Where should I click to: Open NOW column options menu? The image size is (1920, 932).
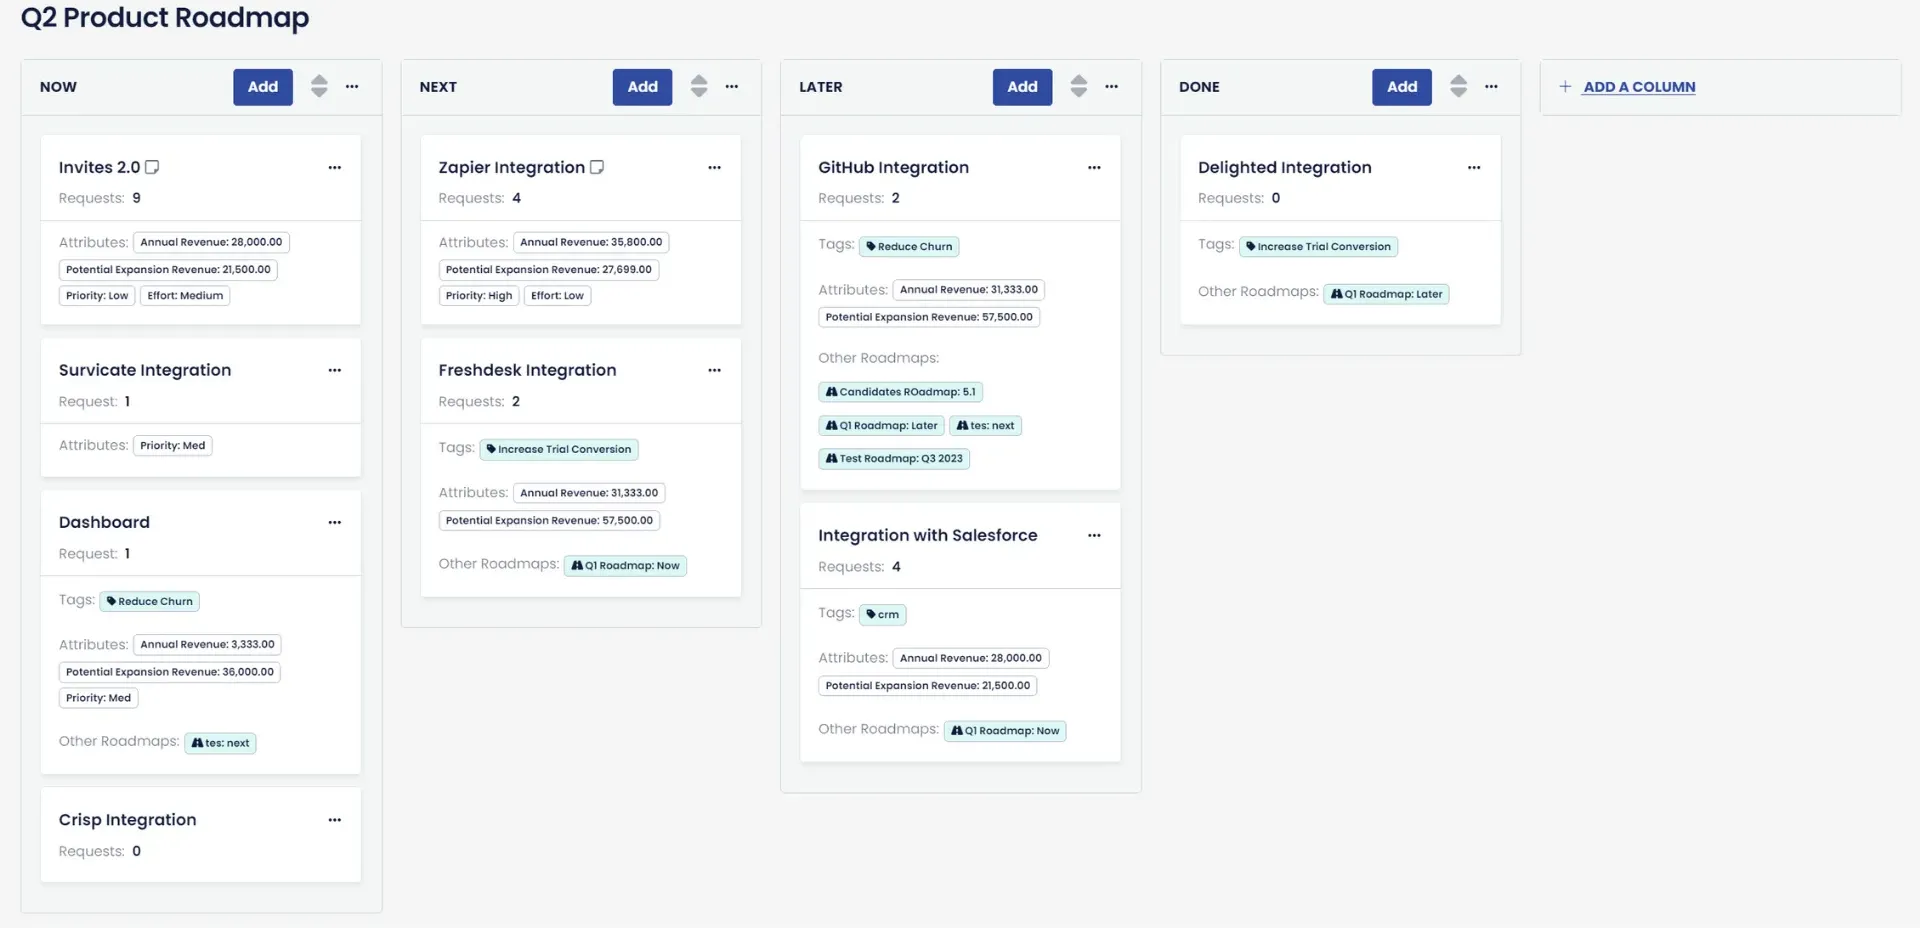click(352, 87)
